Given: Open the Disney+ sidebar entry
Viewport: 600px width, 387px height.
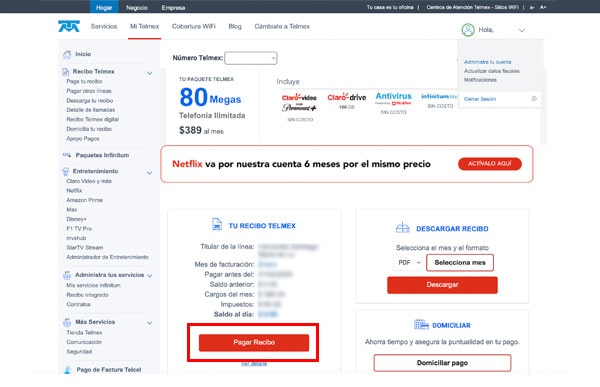Looking at the screenshot, I should pos(76,219).
